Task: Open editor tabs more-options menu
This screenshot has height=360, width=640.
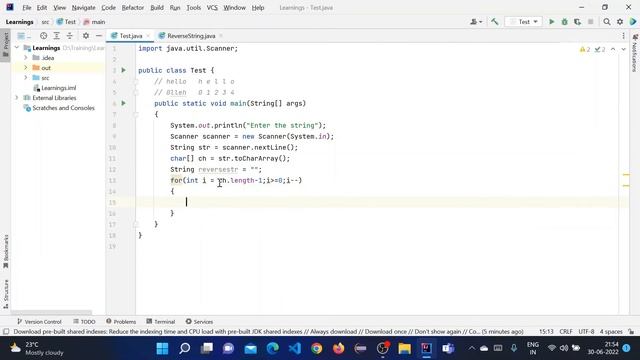Action: [623, 36]
